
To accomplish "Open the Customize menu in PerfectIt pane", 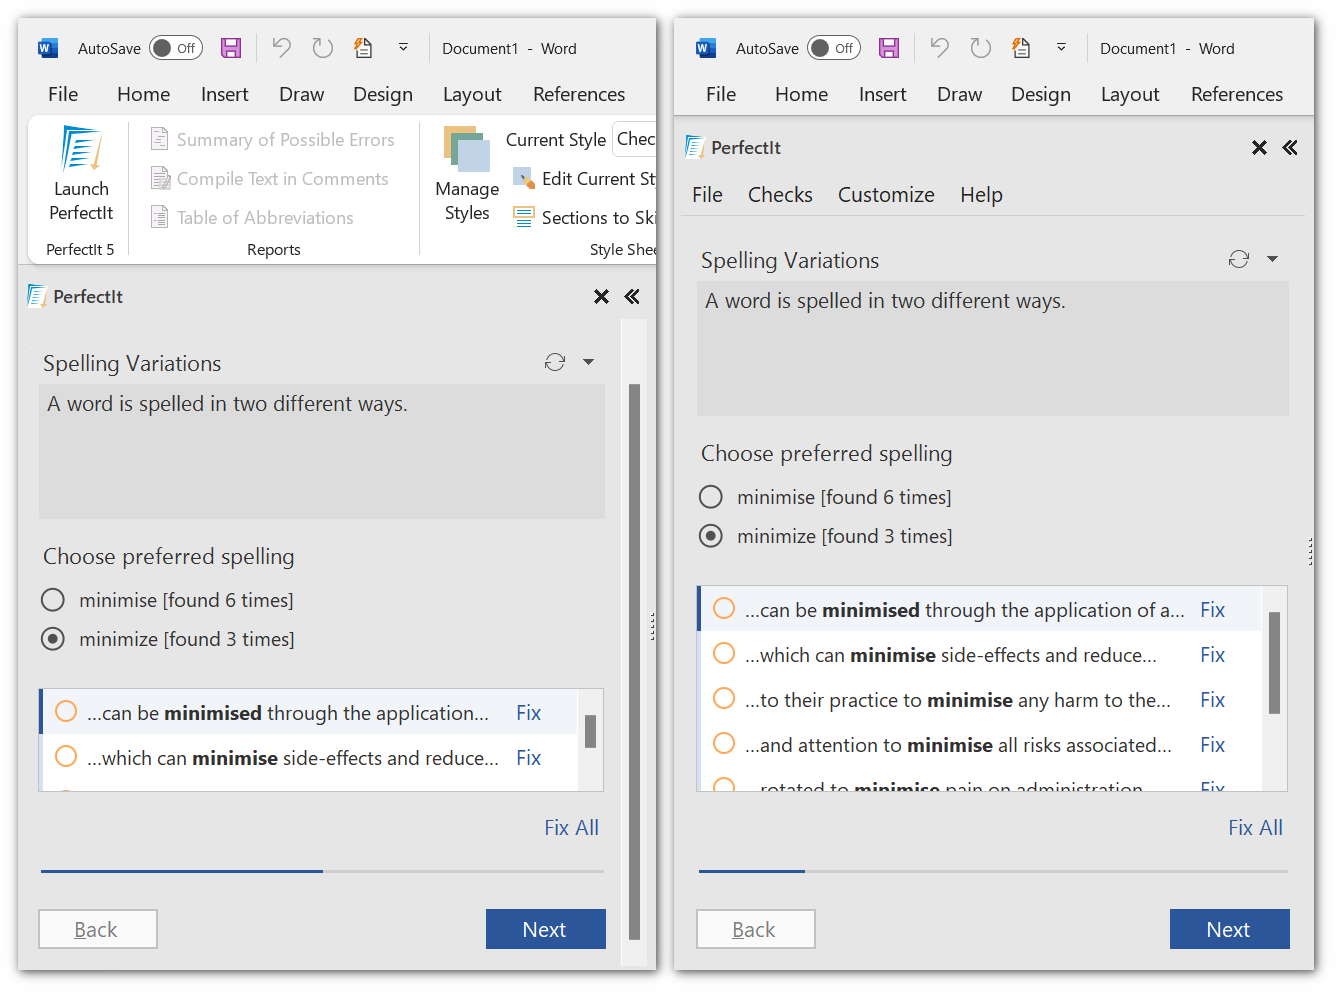I will click(x=886, y=195).
